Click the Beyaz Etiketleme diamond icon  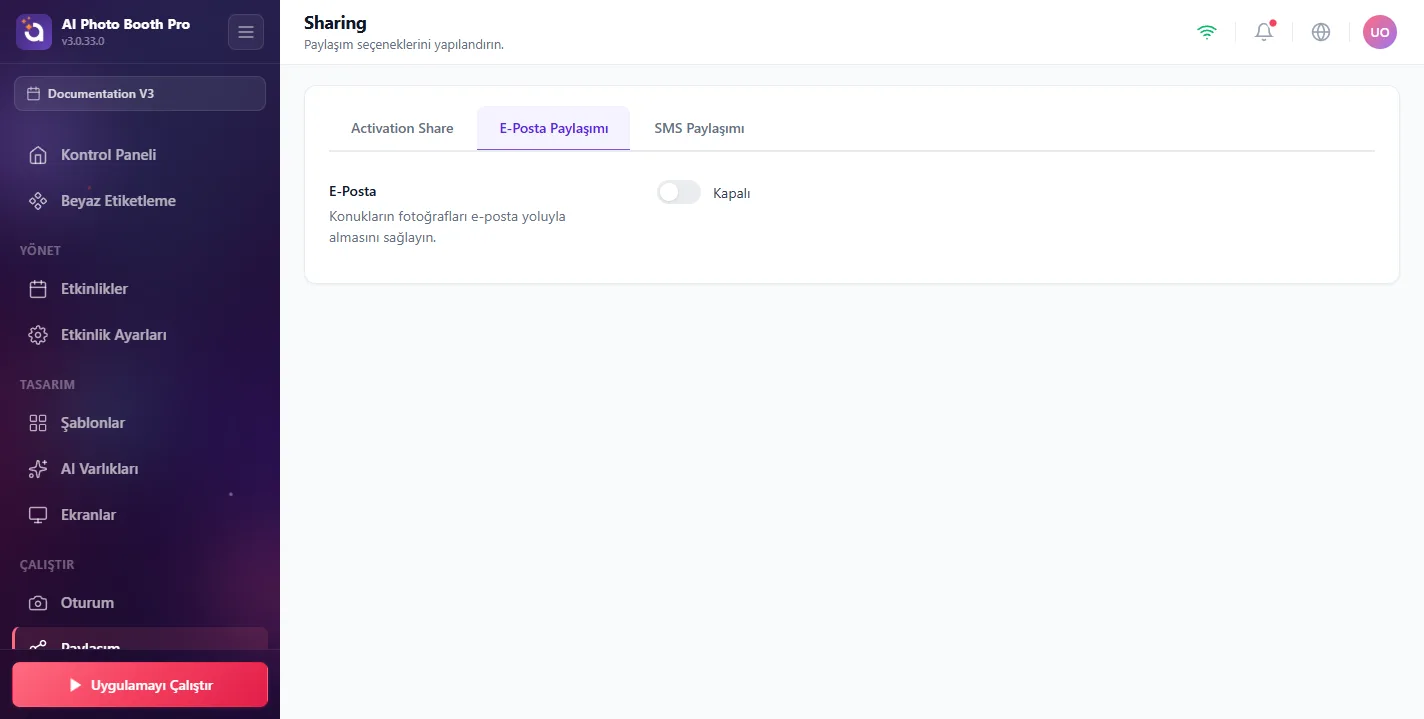[38, 201]
